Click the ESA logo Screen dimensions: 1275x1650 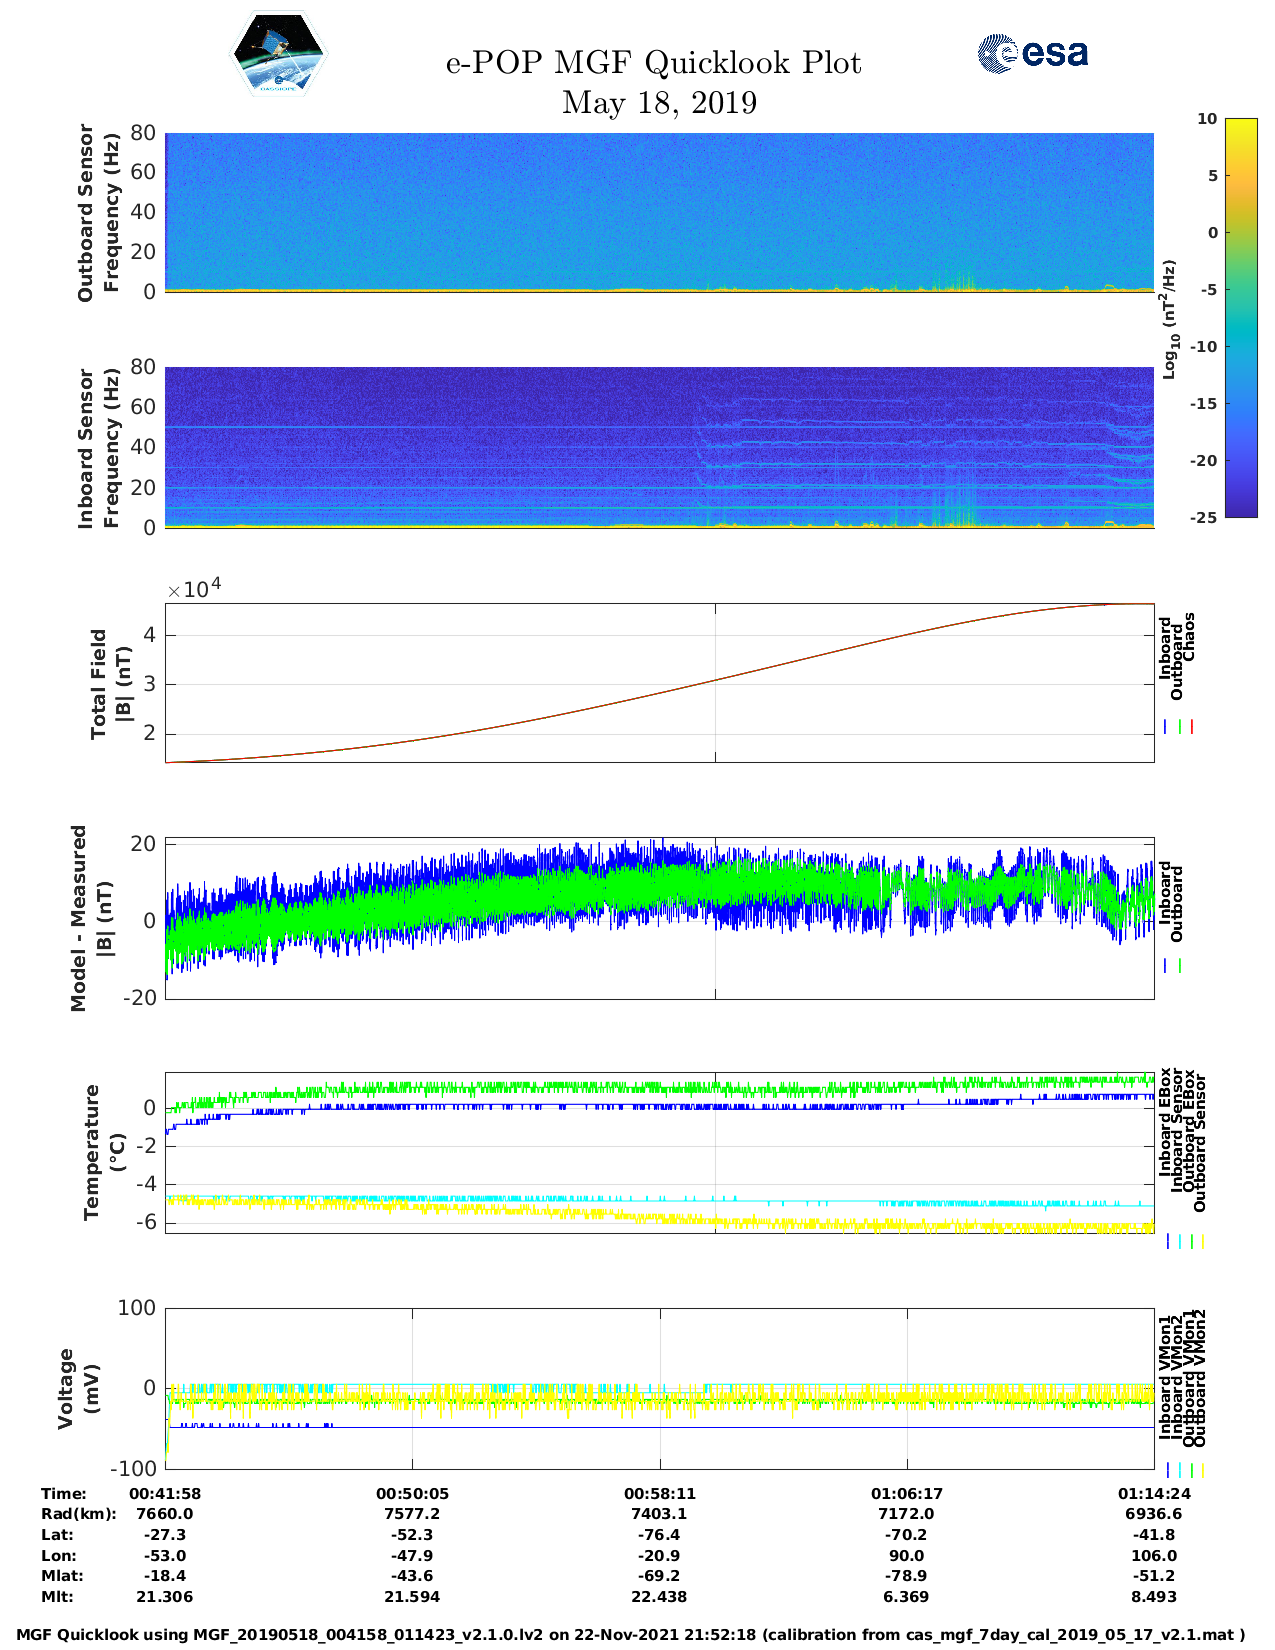[1032, 53]
